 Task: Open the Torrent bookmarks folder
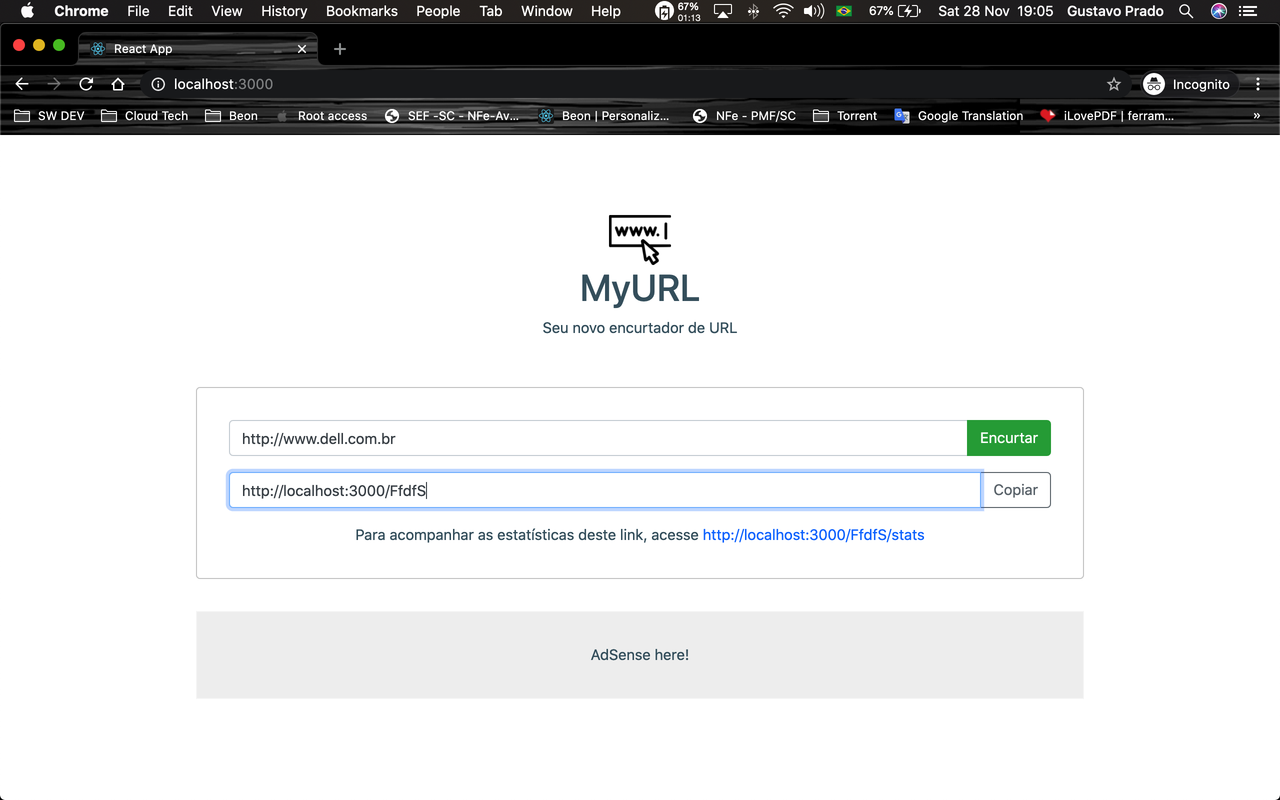tap(845, 115)
